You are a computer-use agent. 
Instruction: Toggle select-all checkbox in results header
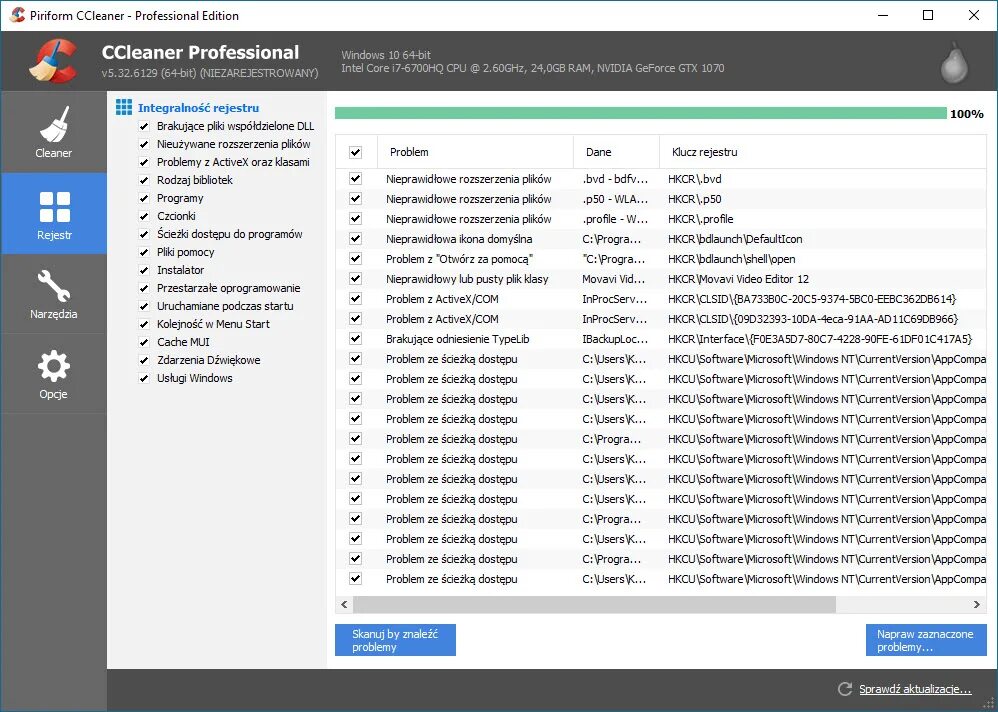click(356, 152)
